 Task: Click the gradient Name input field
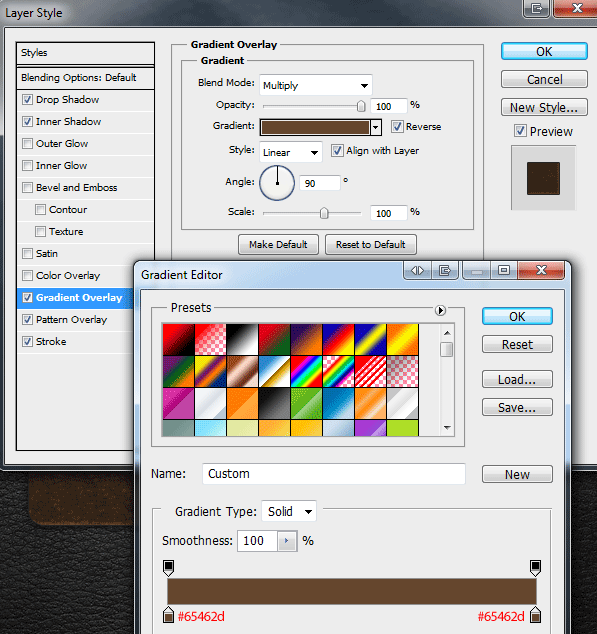pos(334,474)
